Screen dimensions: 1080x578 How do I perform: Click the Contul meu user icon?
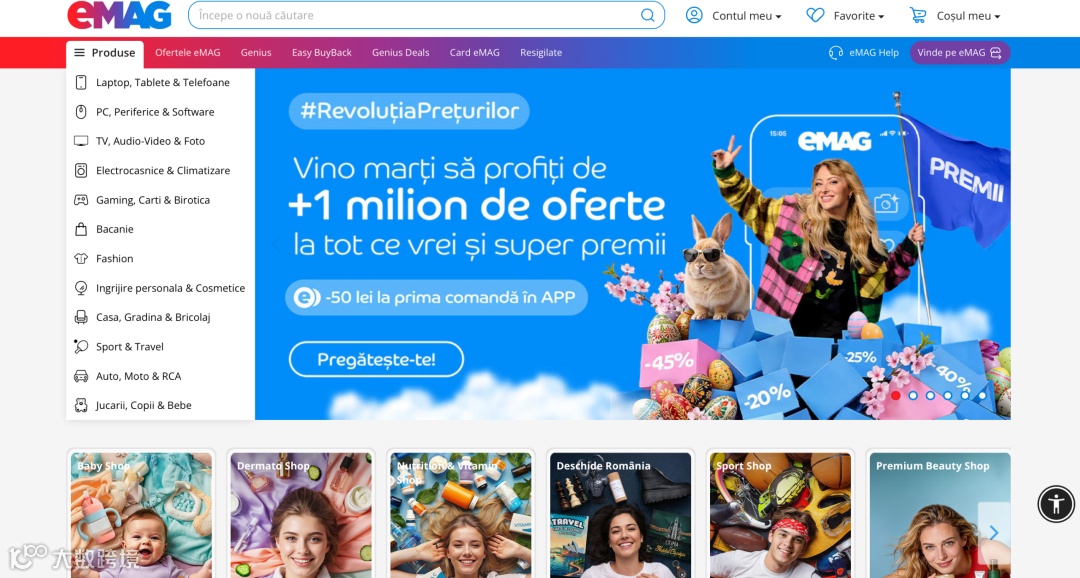[x=694, y=15]
